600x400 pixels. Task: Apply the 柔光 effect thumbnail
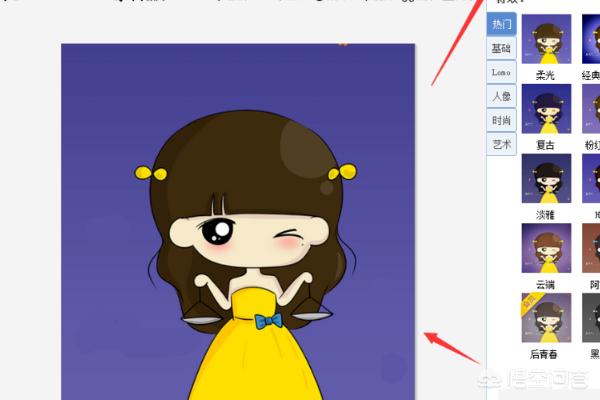[x=546, y=39]
